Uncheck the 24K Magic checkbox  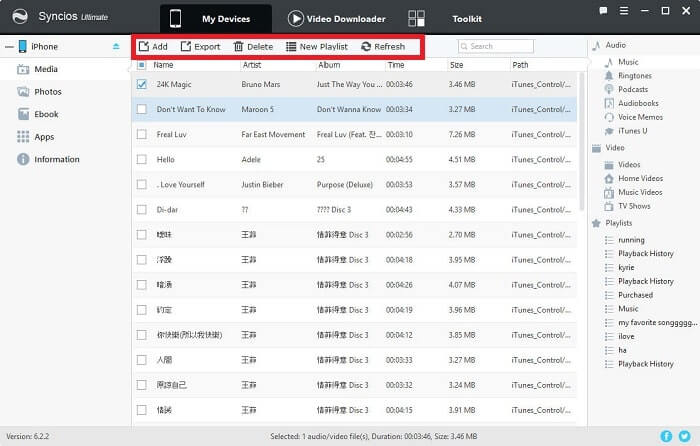pos(142,84)
